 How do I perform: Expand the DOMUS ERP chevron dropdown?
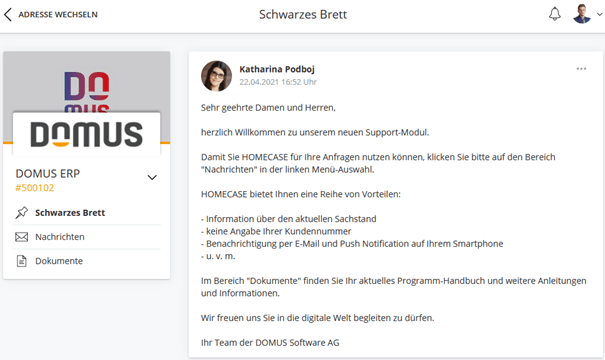pyautogui.click(x=152, y=177)
